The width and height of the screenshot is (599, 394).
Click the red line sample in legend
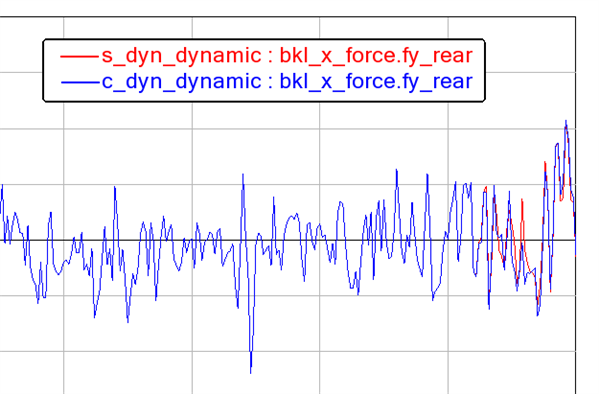click(x=79, y=57)
